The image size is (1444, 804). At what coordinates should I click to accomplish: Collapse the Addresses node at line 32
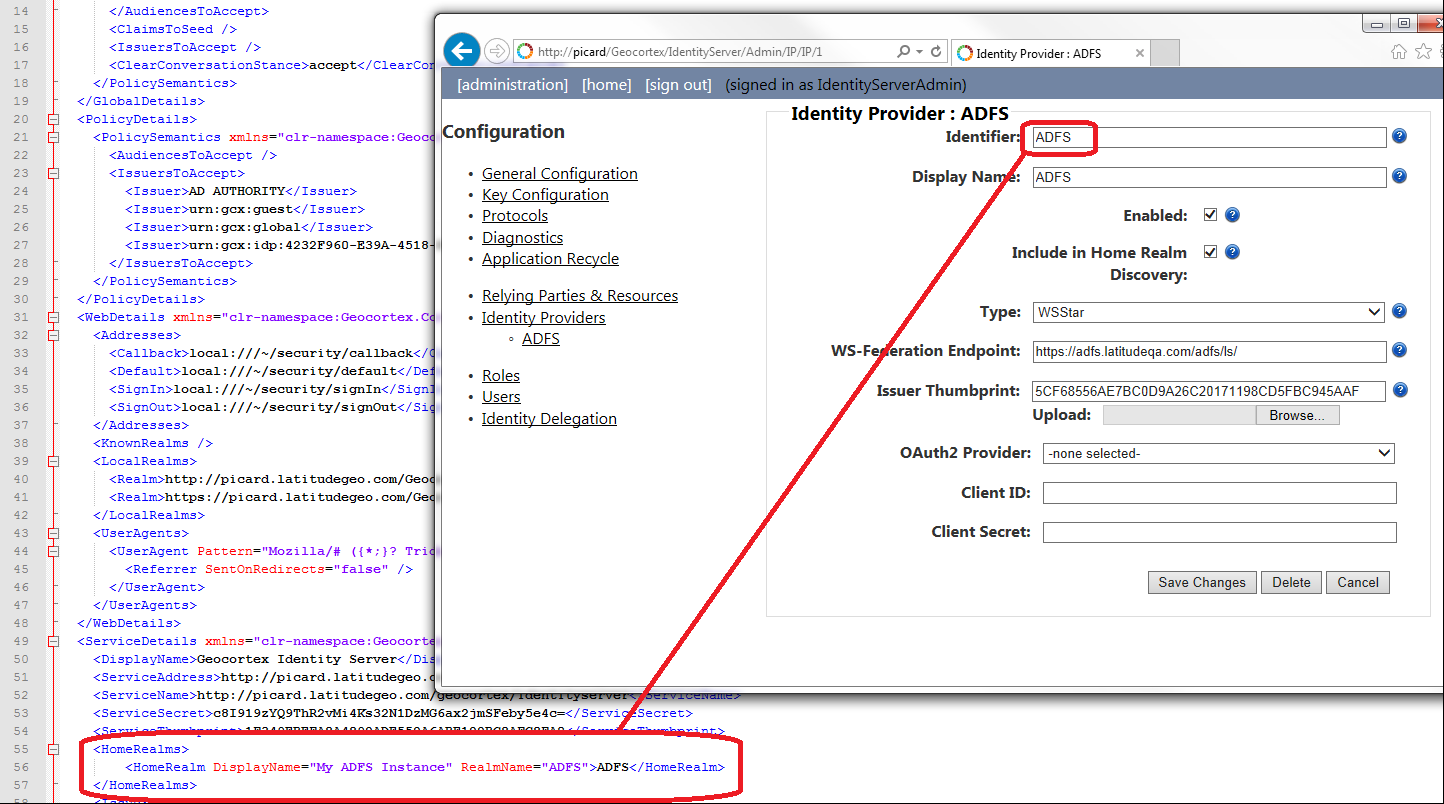click(x=53, y=335)
